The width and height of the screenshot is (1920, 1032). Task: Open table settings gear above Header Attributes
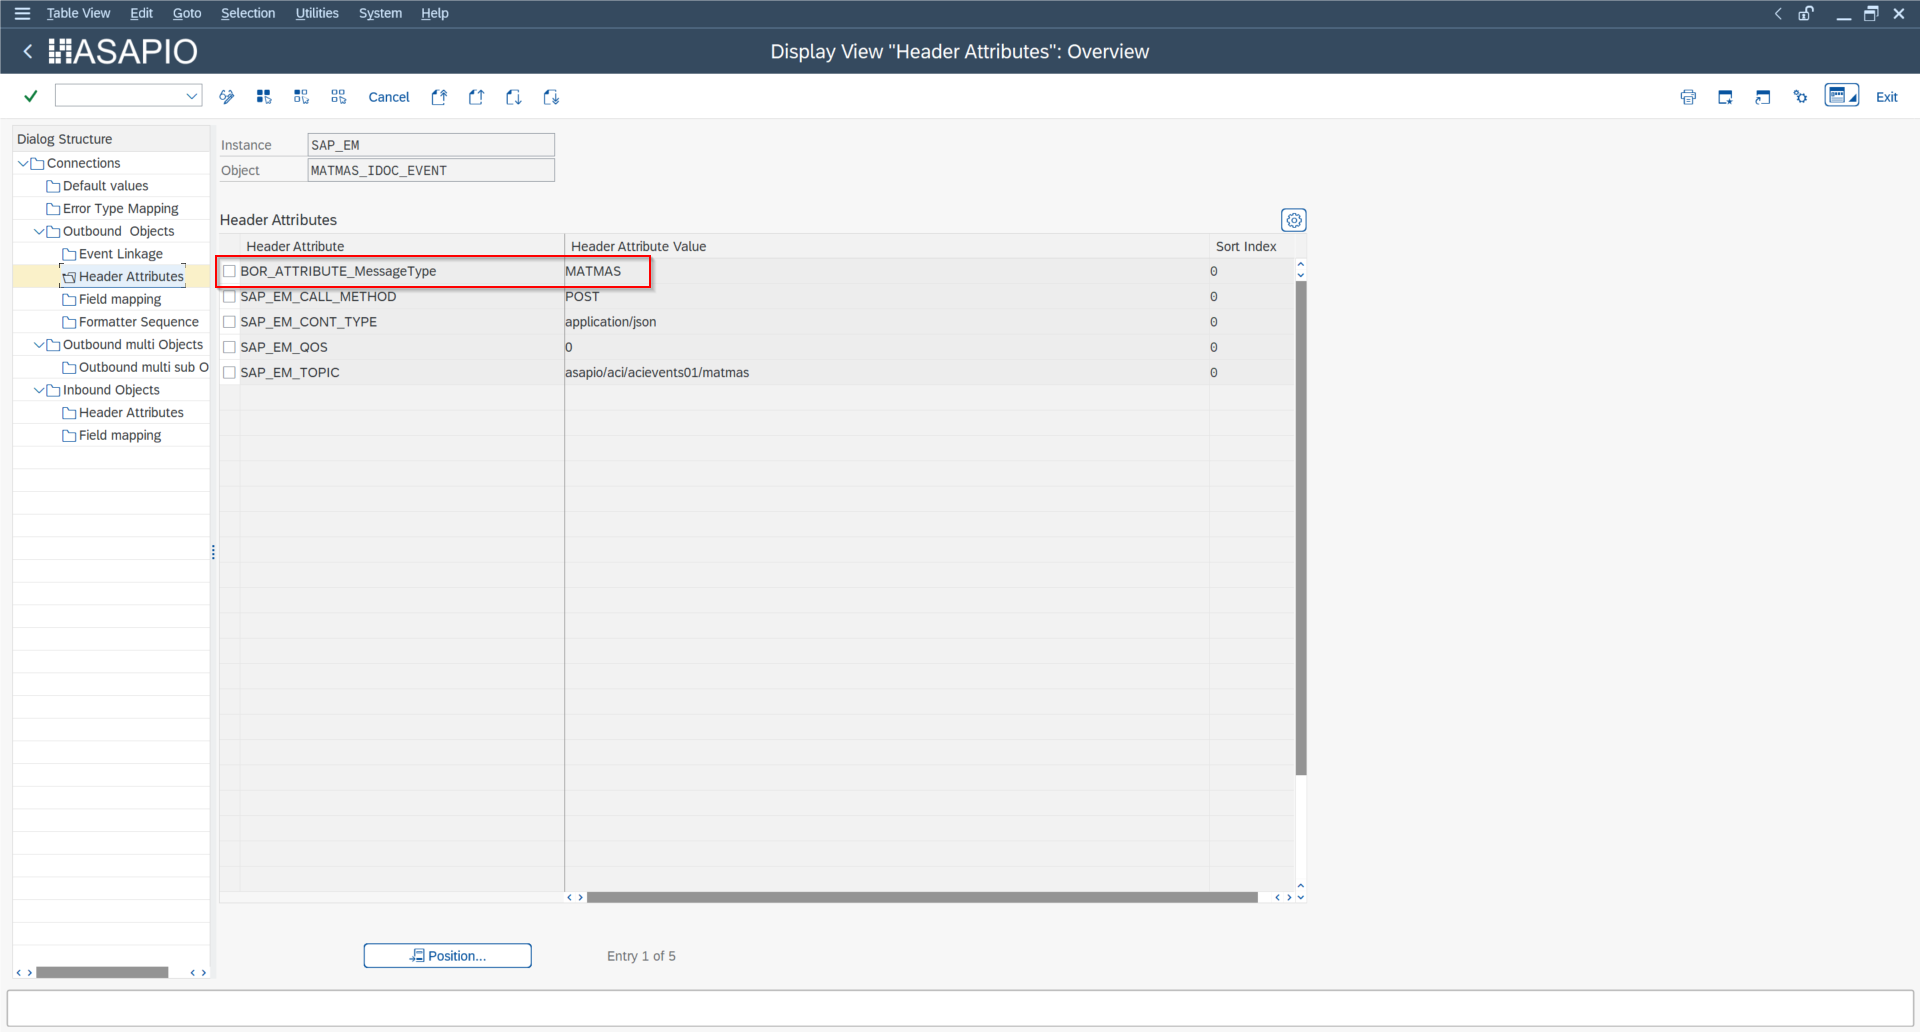[x=1294, y=220]
